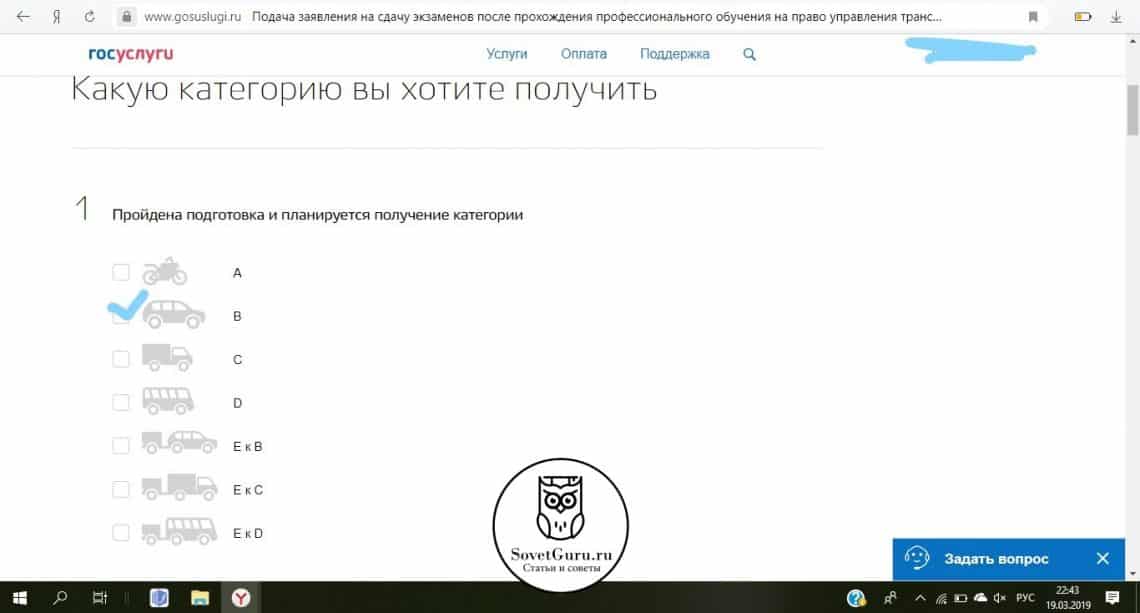Close the 'Задать вопрос' chat widget
This screenshot has height=613, width=1140.
[x=1102, y=558]
